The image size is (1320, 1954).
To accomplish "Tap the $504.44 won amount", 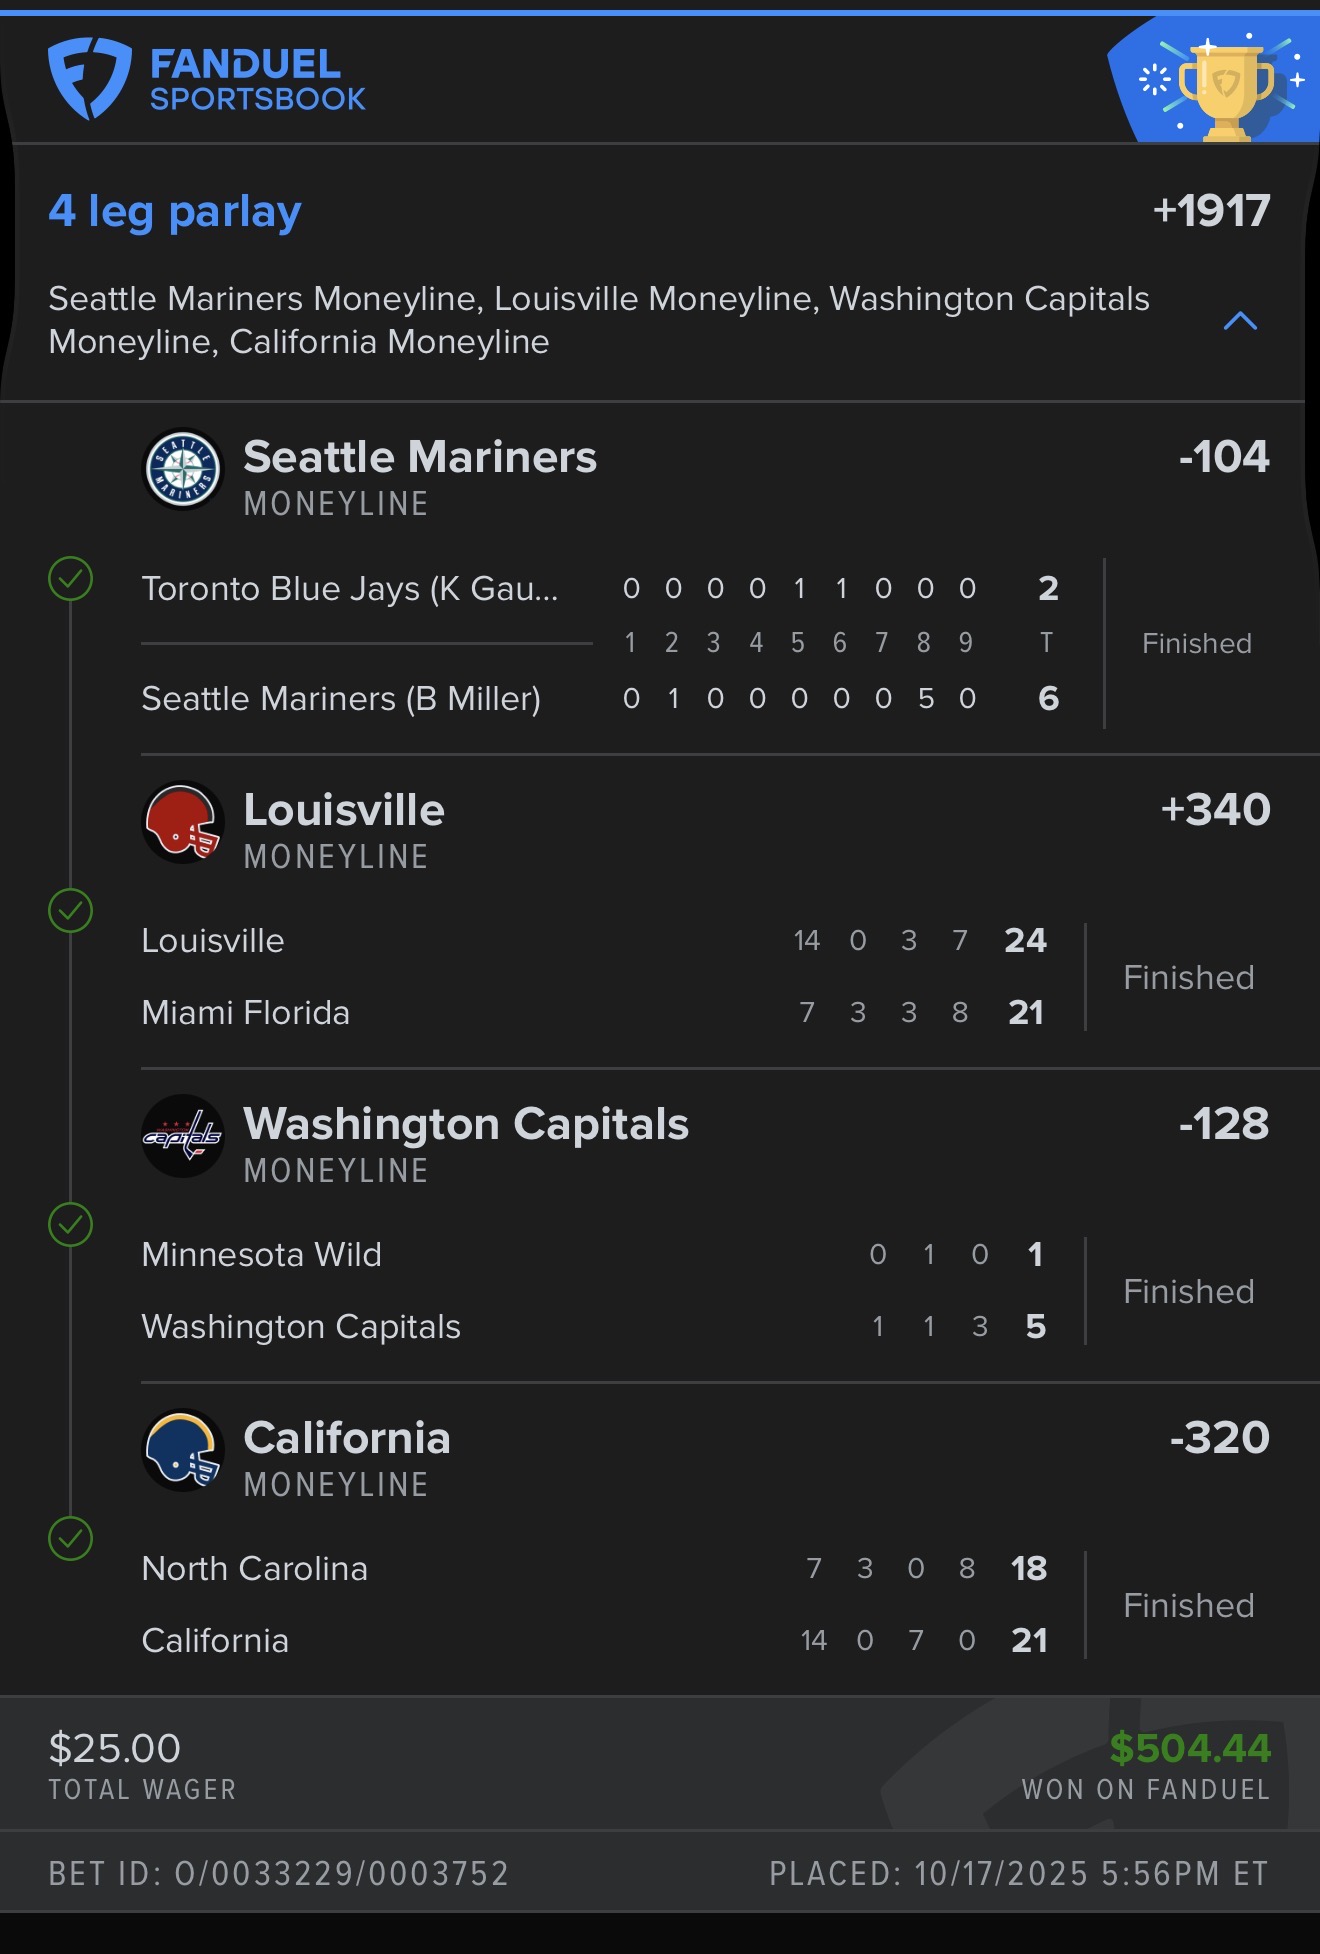I will [x=1190, y=1748].
